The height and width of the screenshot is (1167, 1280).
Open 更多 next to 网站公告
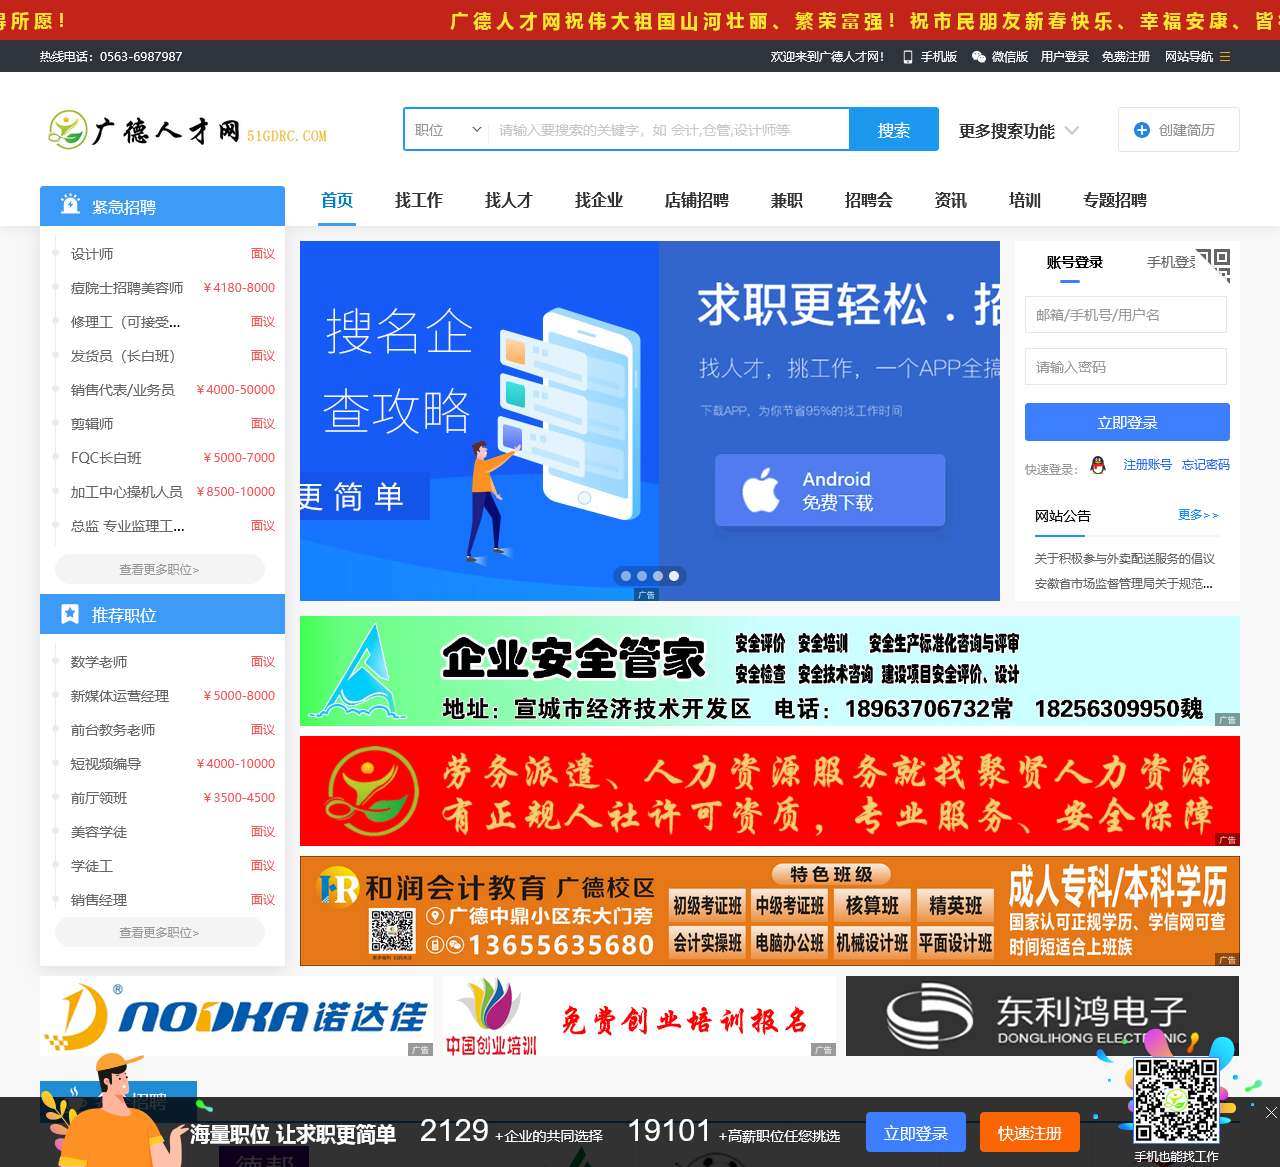coord(1198,515)
